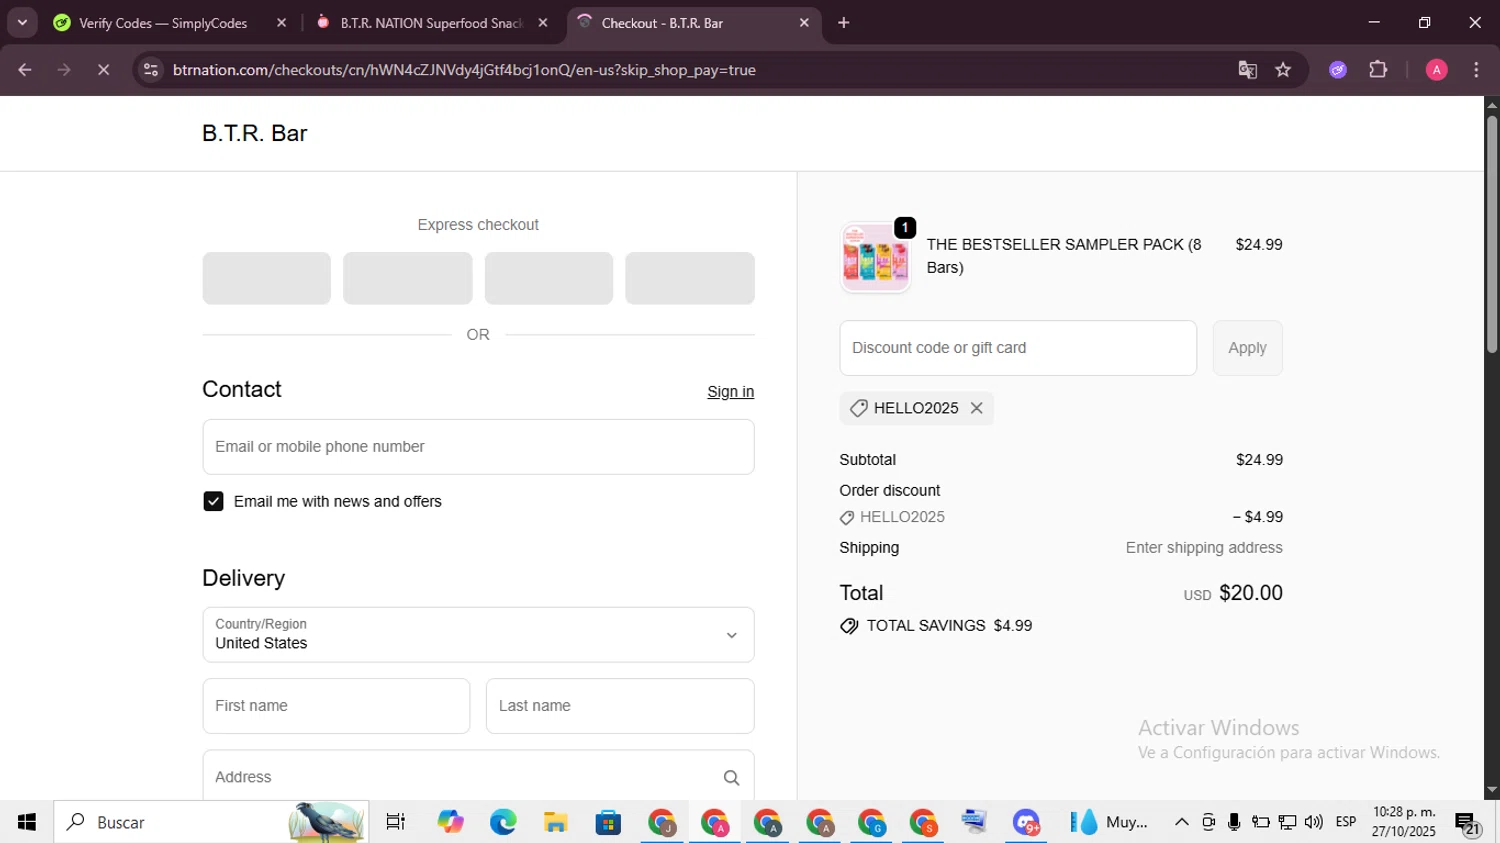Open the Windows Start menu
Image resolution: width=1500 pixels, height=843 pixels.
(26, 822)
